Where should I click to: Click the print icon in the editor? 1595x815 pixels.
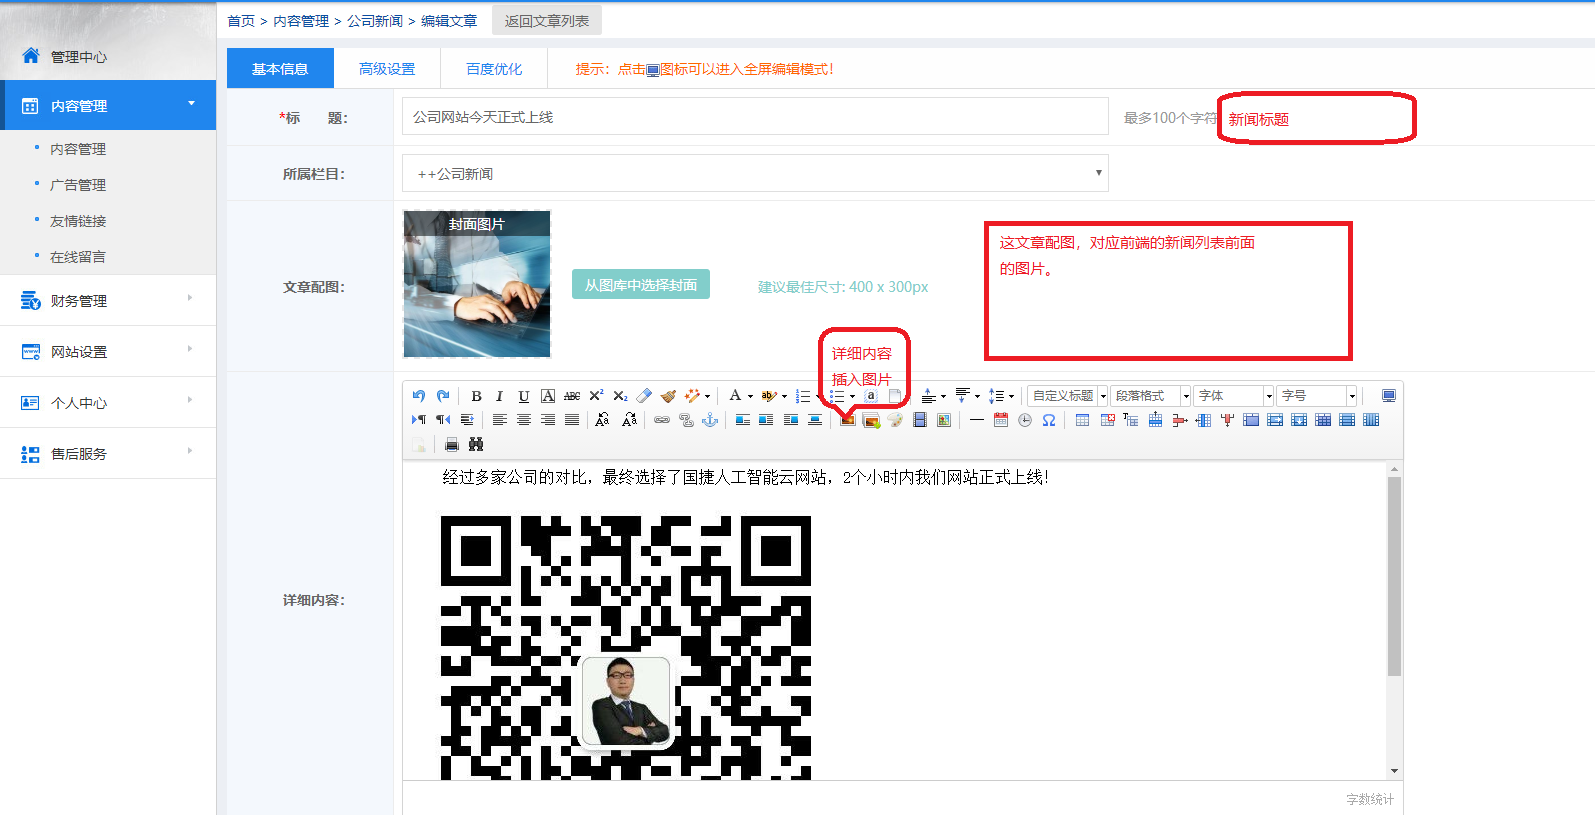[452, 444]
